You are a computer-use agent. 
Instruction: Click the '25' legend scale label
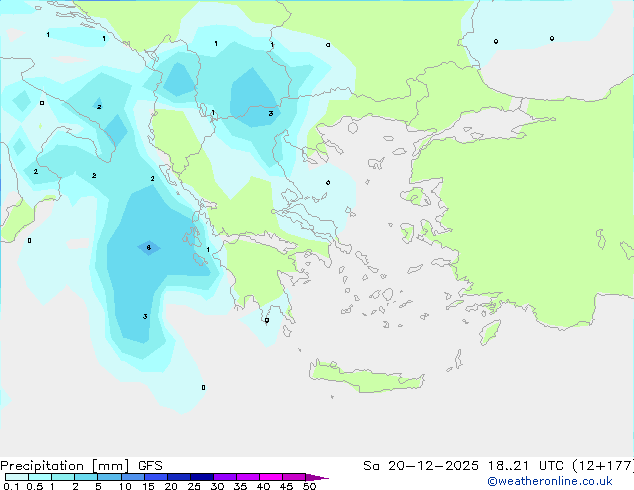(194, 486)
